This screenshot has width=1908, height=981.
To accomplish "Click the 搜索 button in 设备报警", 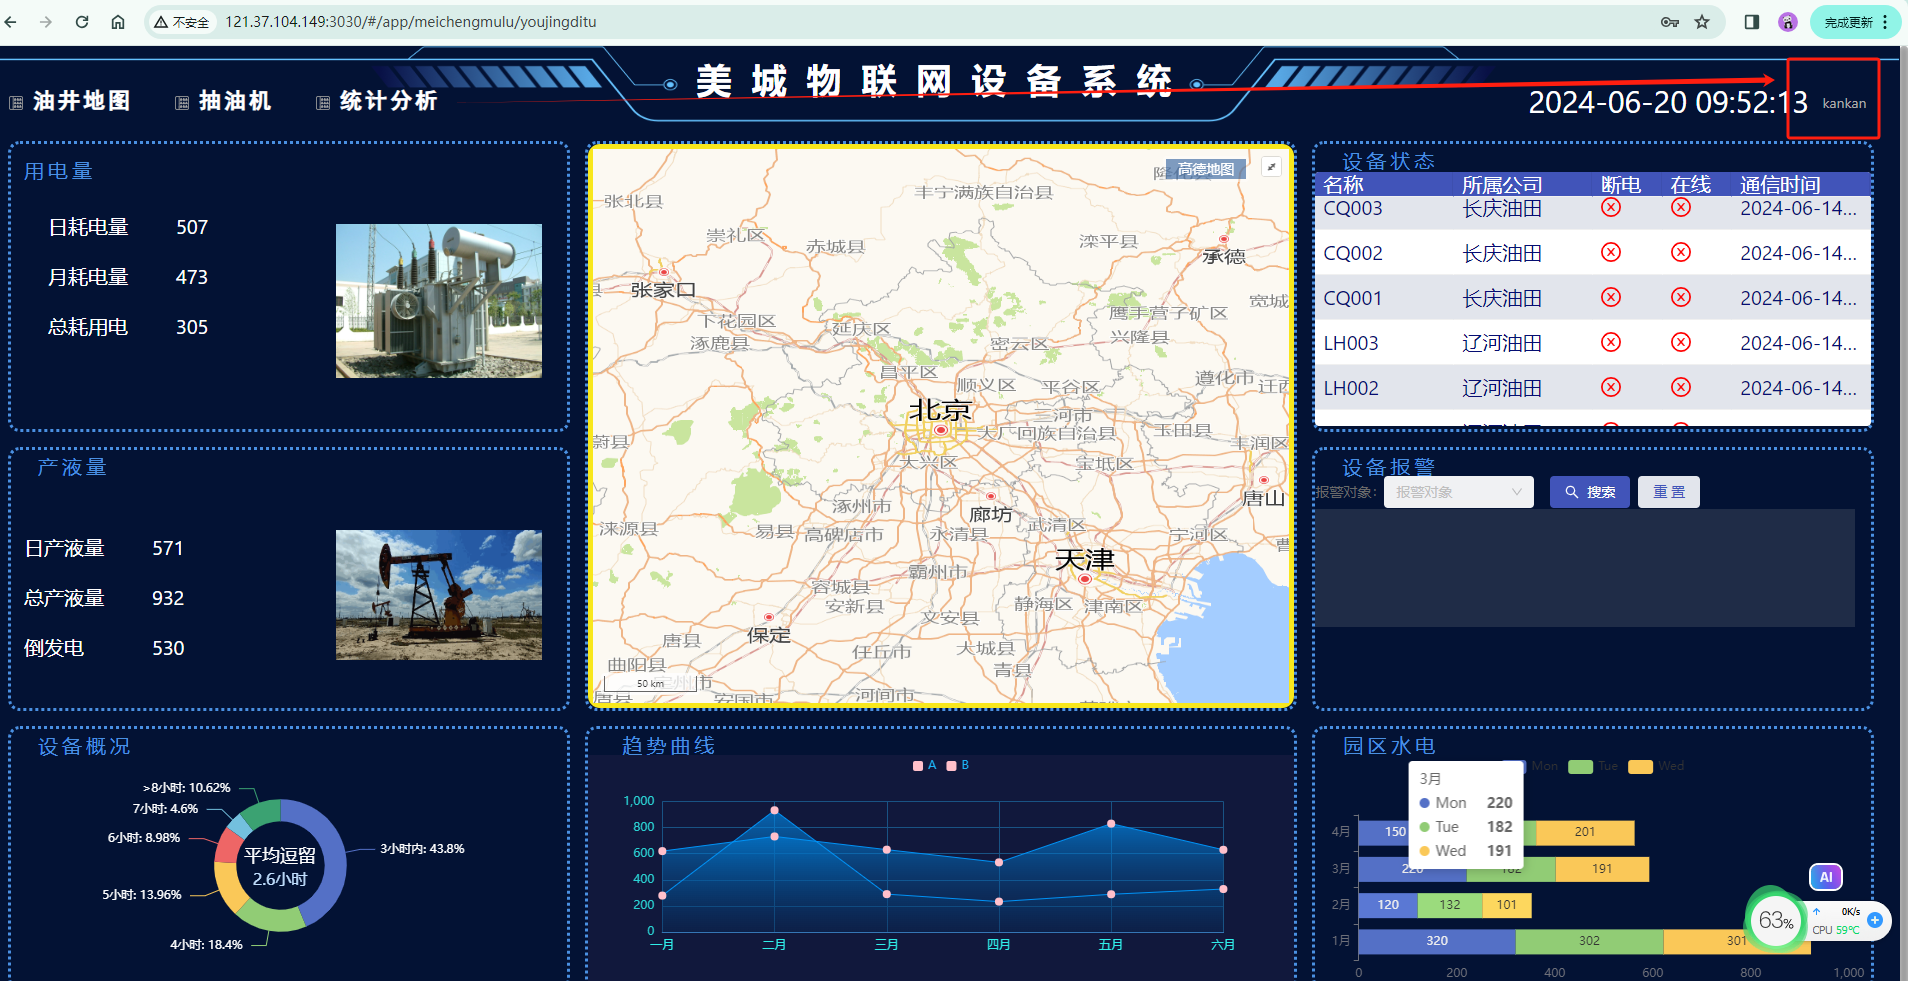I will (x=1589, y=492).
